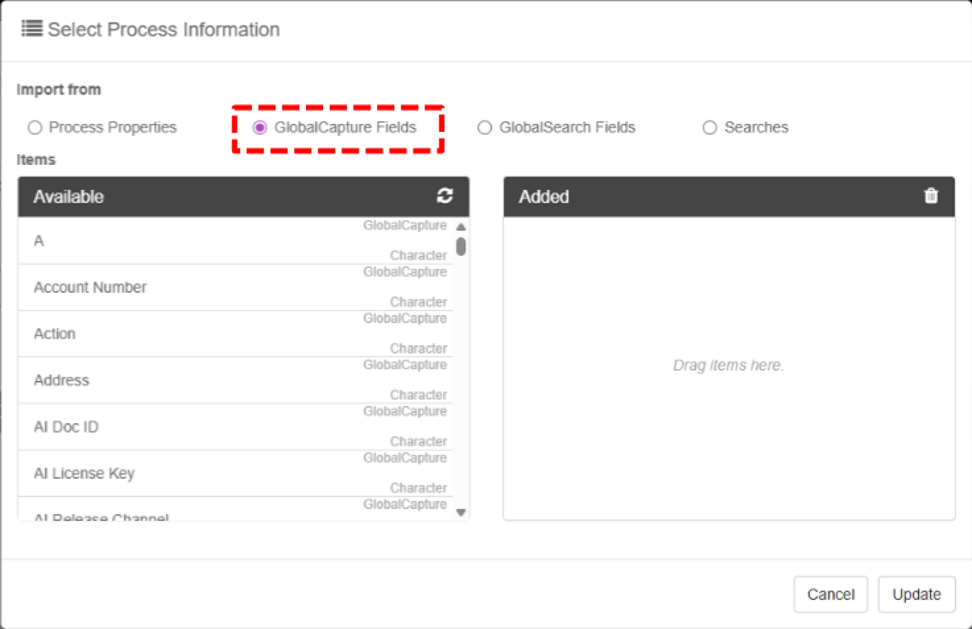This screenshot has width=972, height=629.
Task: Click the scroll down arrow in Available list
Action: coord(461,512)
